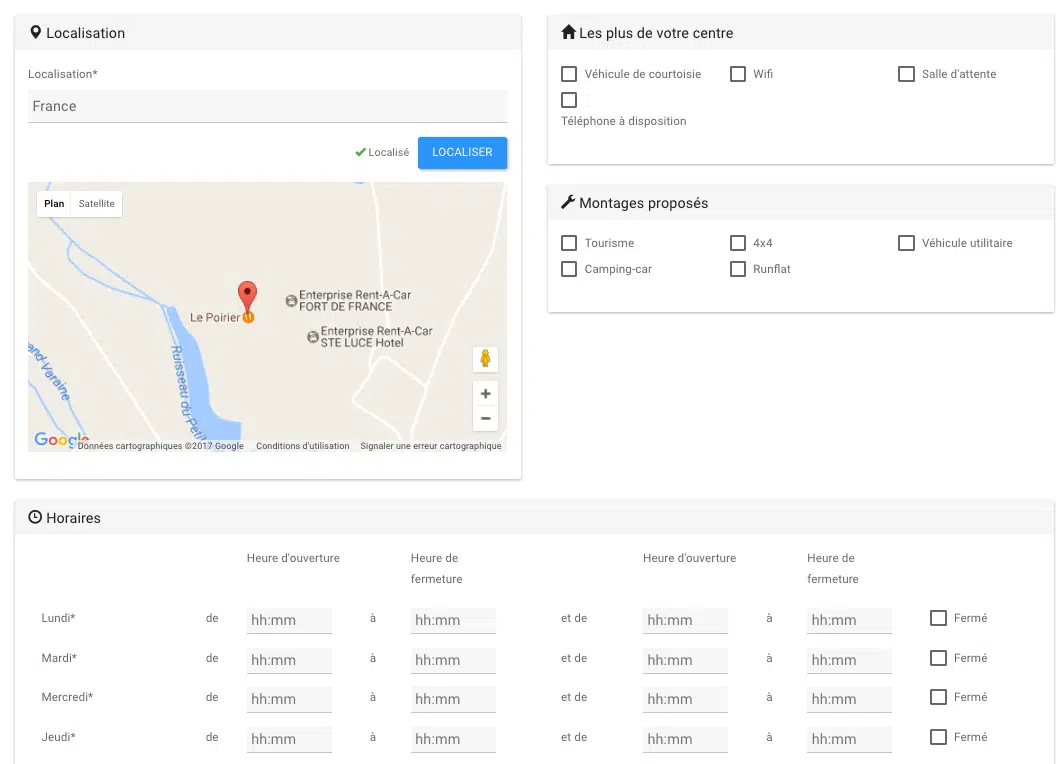Viewport: 1064px width, 764px height.
Task: Click the Le Poirier restaurant map icon
Action: tap(248, 318)
